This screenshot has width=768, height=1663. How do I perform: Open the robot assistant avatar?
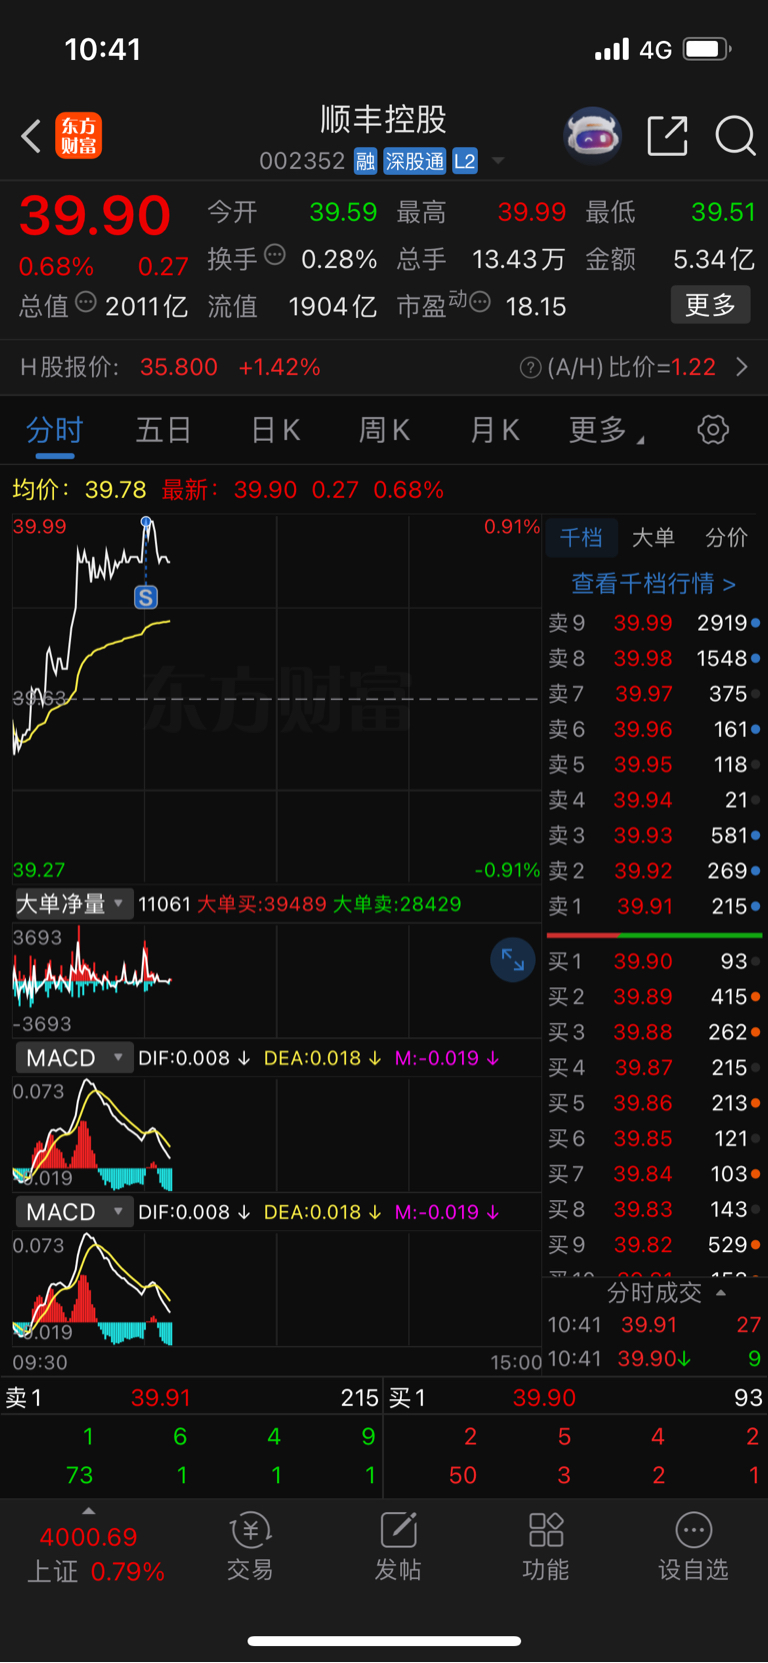pyautogui.click(x=593, y=135)
